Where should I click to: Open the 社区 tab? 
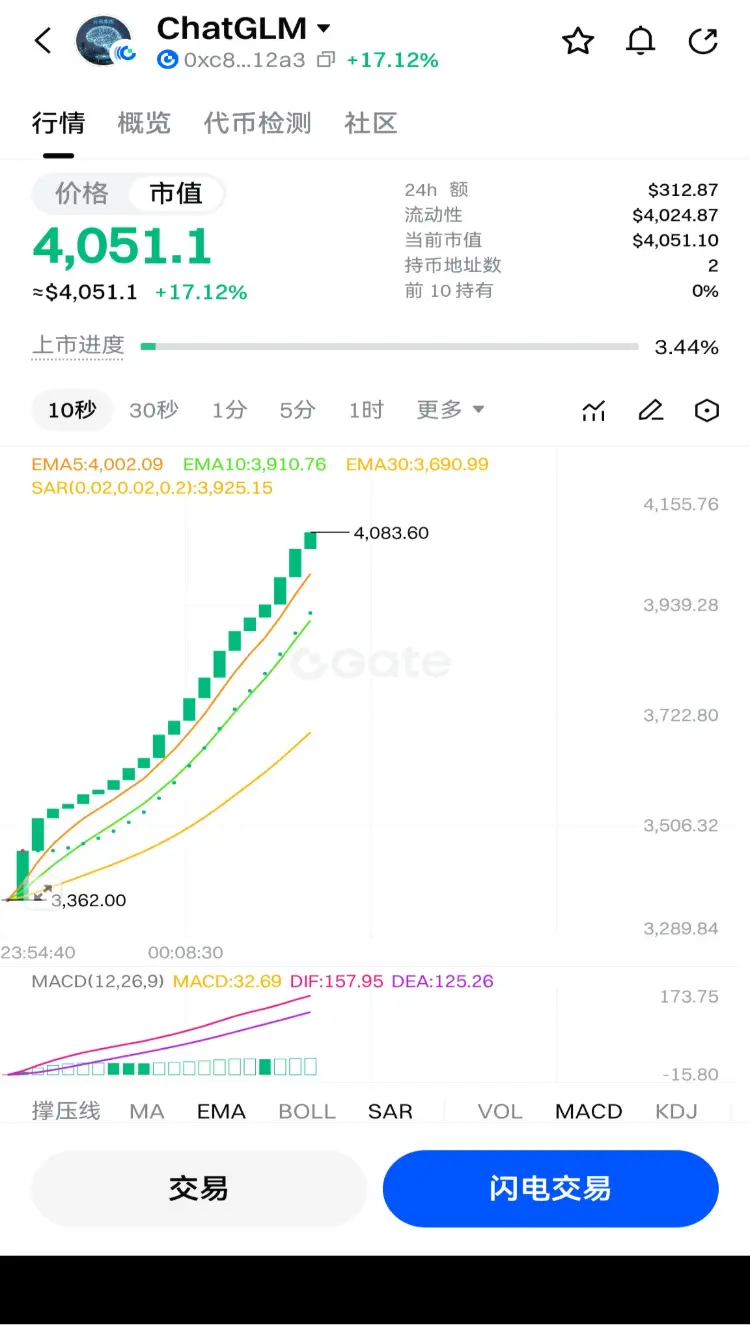[371, 123]
